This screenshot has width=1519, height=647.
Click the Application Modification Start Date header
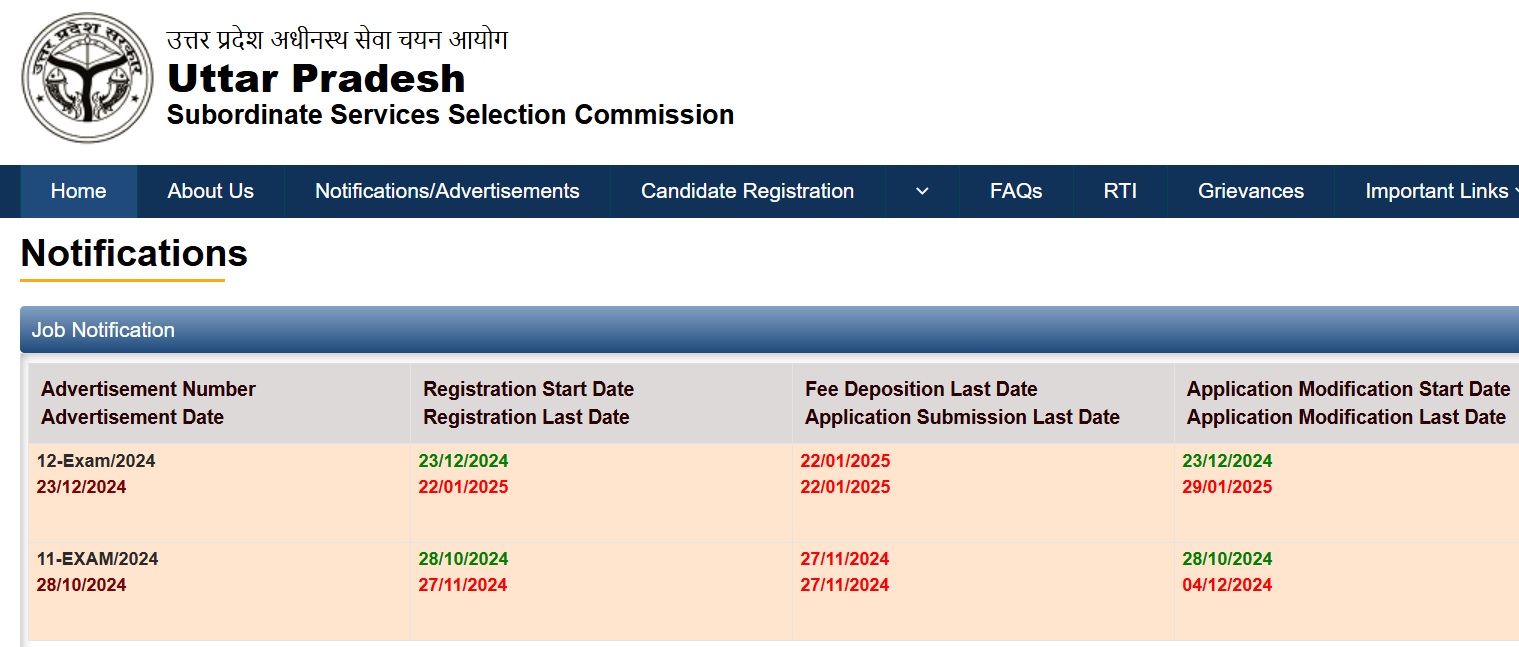point(1347,389)
